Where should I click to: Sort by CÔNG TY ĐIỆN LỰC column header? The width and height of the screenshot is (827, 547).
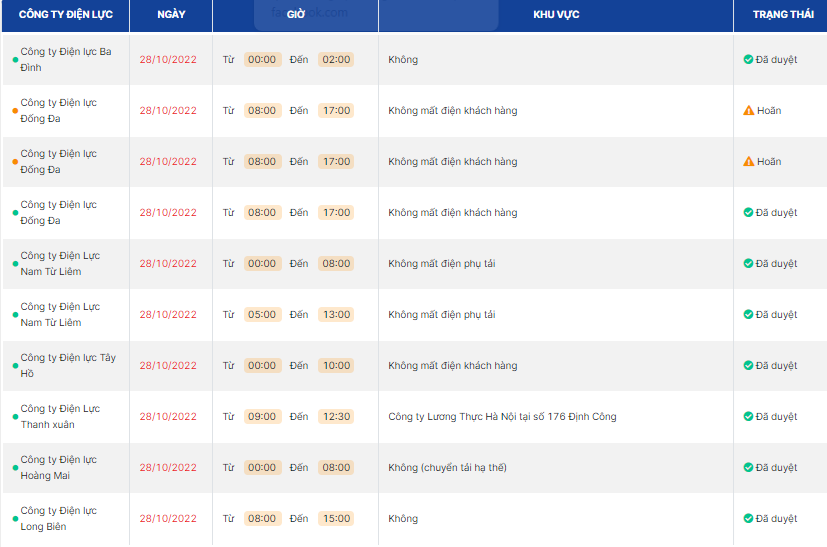coord(66,15)
